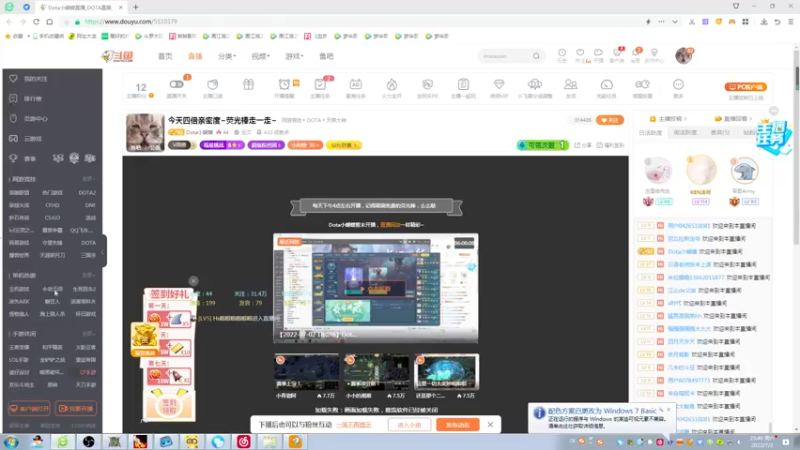The height and width of the screenshot is (450, 800).
Task: Open 主播任务 checklist icon
Action: [x=320, y=85]
